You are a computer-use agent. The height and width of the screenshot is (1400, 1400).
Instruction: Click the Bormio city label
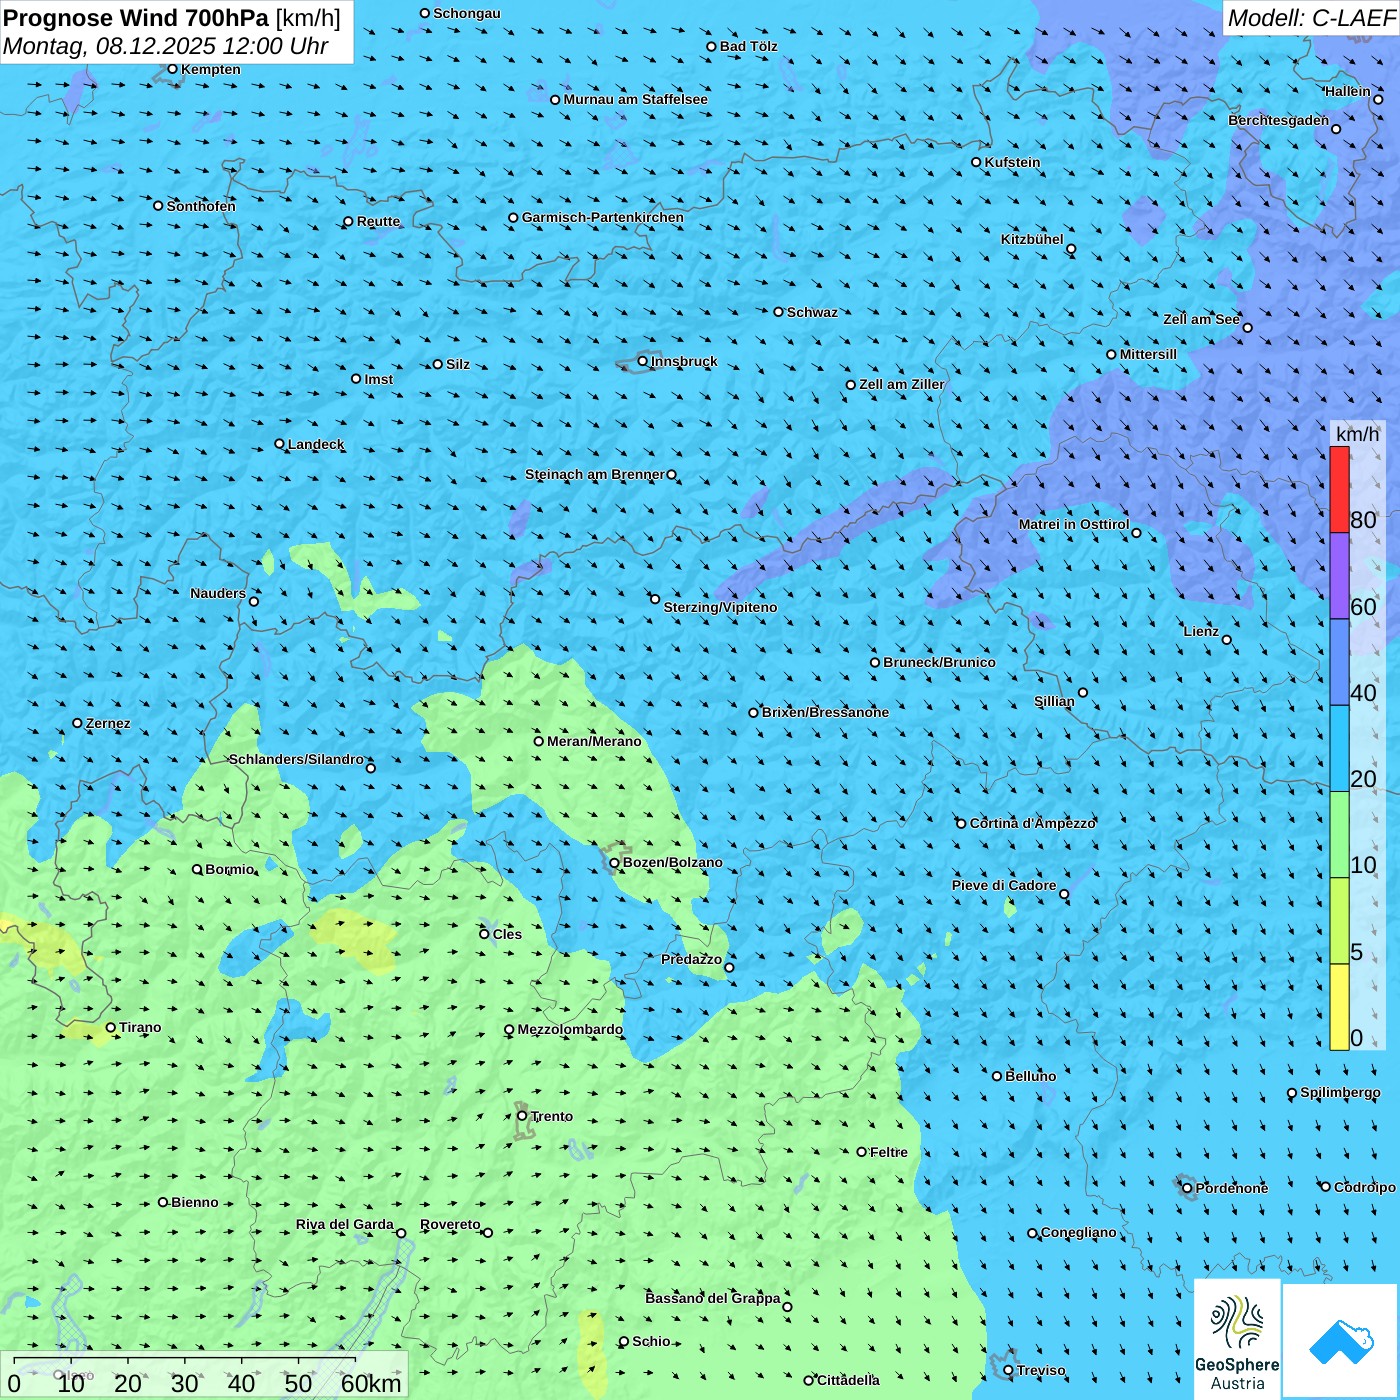coord(230,869)
